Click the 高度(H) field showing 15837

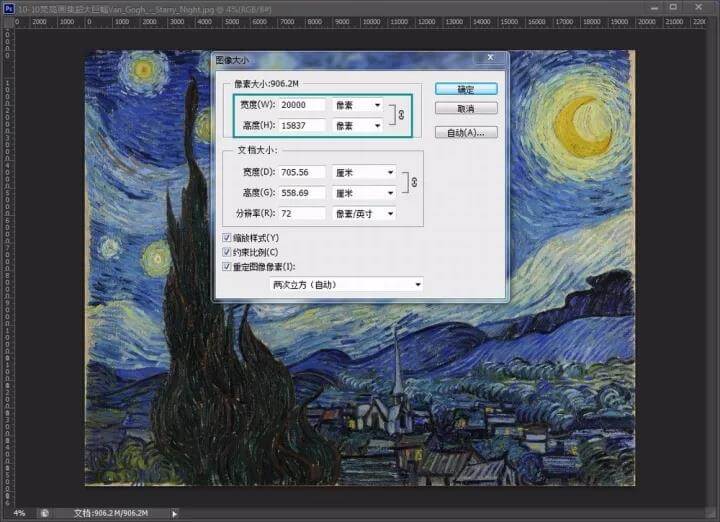pos(302,125)
